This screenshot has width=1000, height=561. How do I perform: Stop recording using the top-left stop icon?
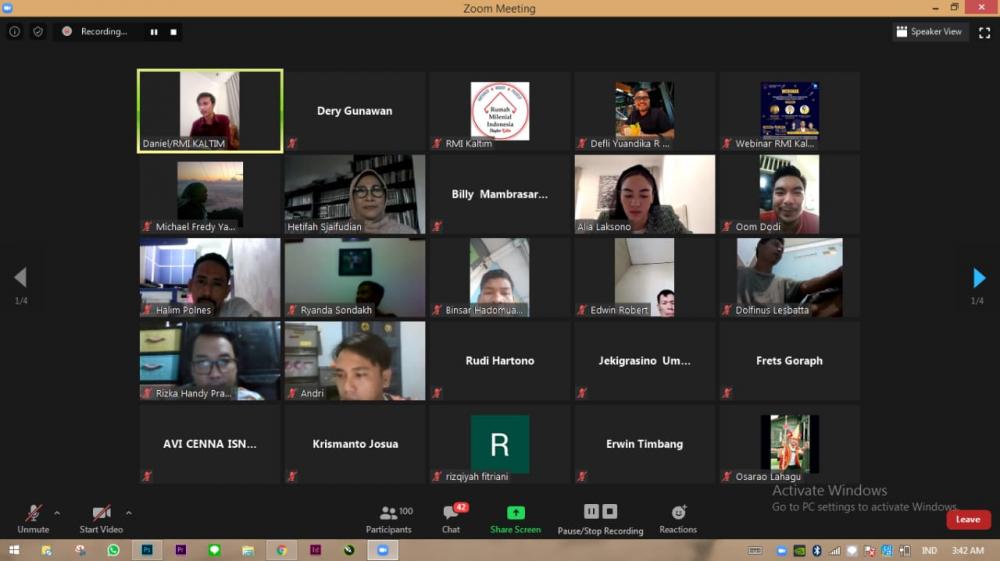pos(173,32)
